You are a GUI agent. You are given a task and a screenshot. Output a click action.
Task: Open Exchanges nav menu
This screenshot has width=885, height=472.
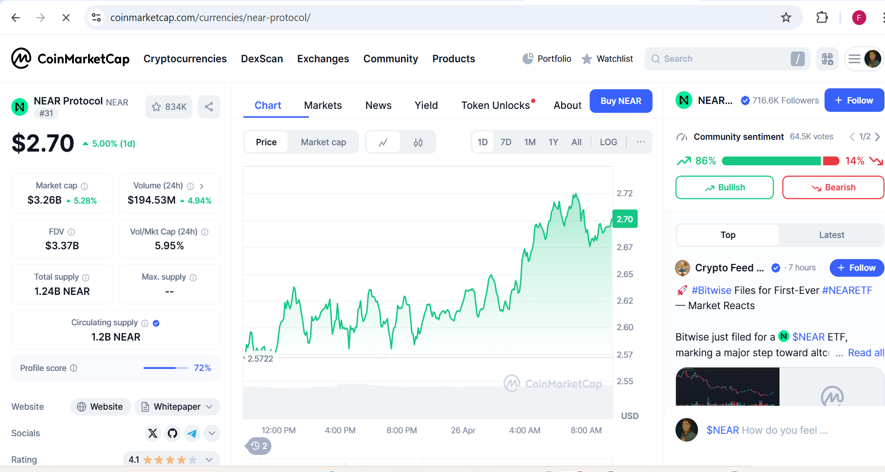(323, 59)
